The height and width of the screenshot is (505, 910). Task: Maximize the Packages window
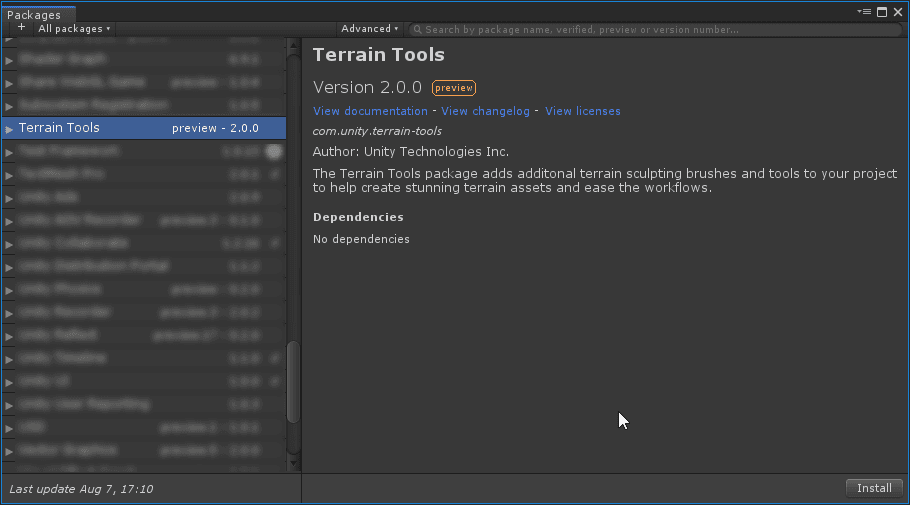point(882,12)
